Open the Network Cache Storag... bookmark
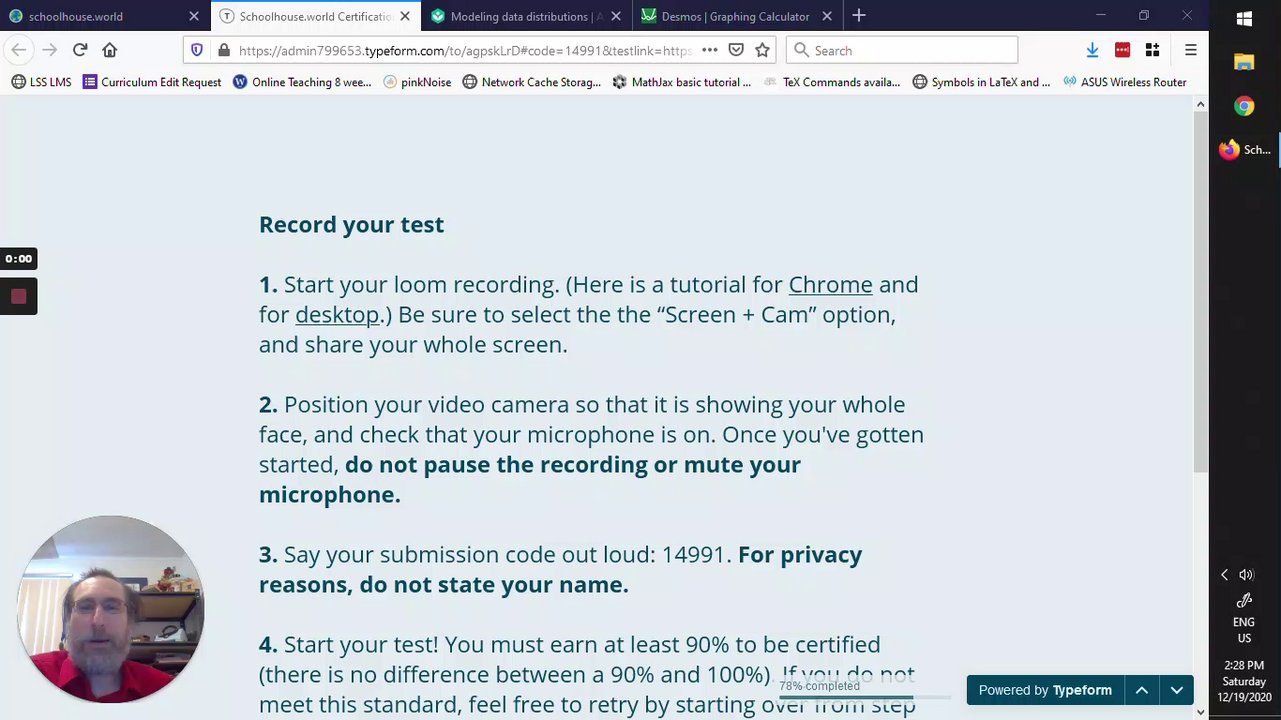This screenshot has height=720, width=1281. click(x=532, y=82)
